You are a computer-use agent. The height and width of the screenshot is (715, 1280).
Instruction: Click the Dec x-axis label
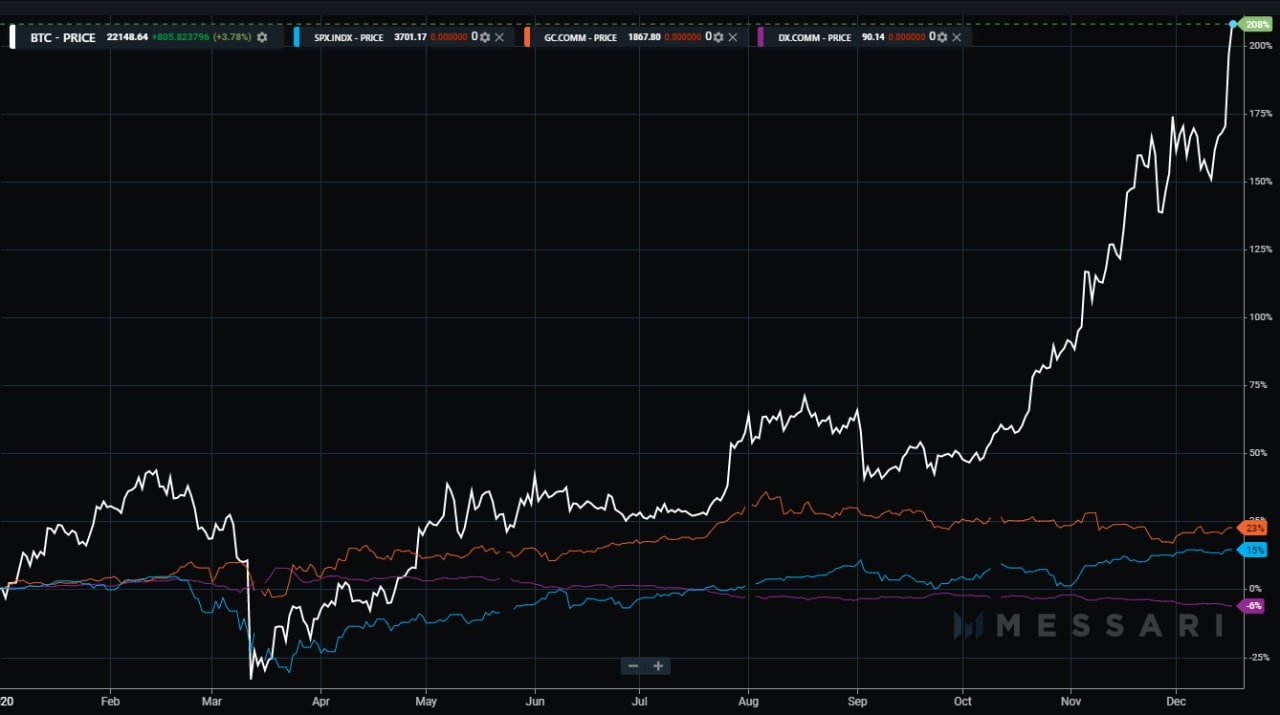(1176, 701)
